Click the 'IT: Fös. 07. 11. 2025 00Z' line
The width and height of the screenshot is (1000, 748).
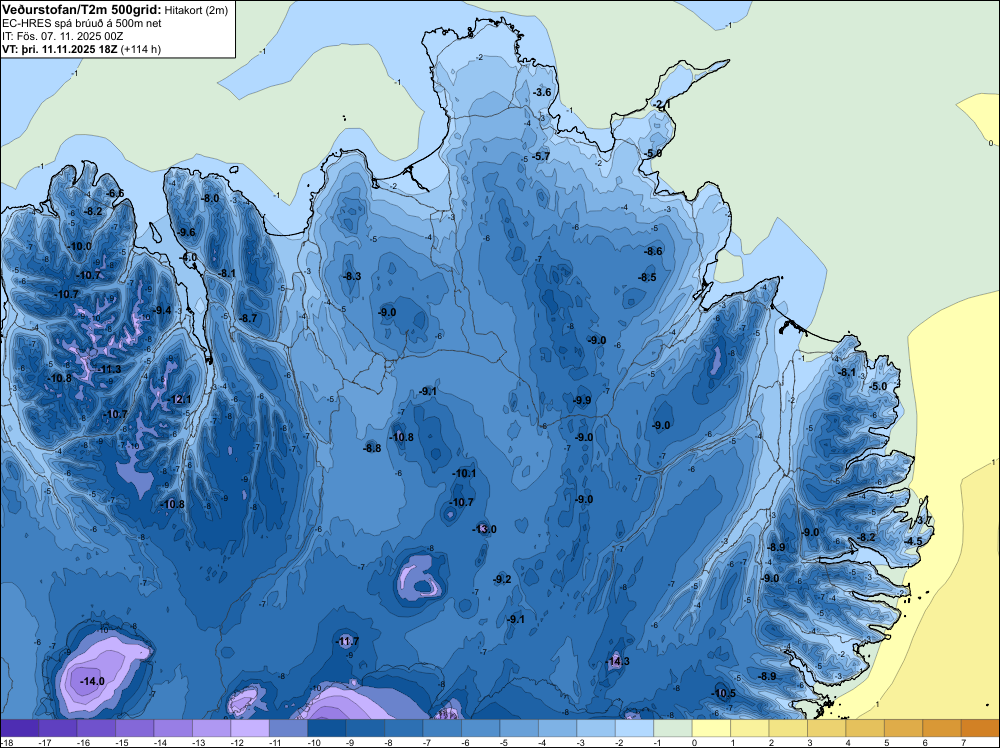[62, 36]
